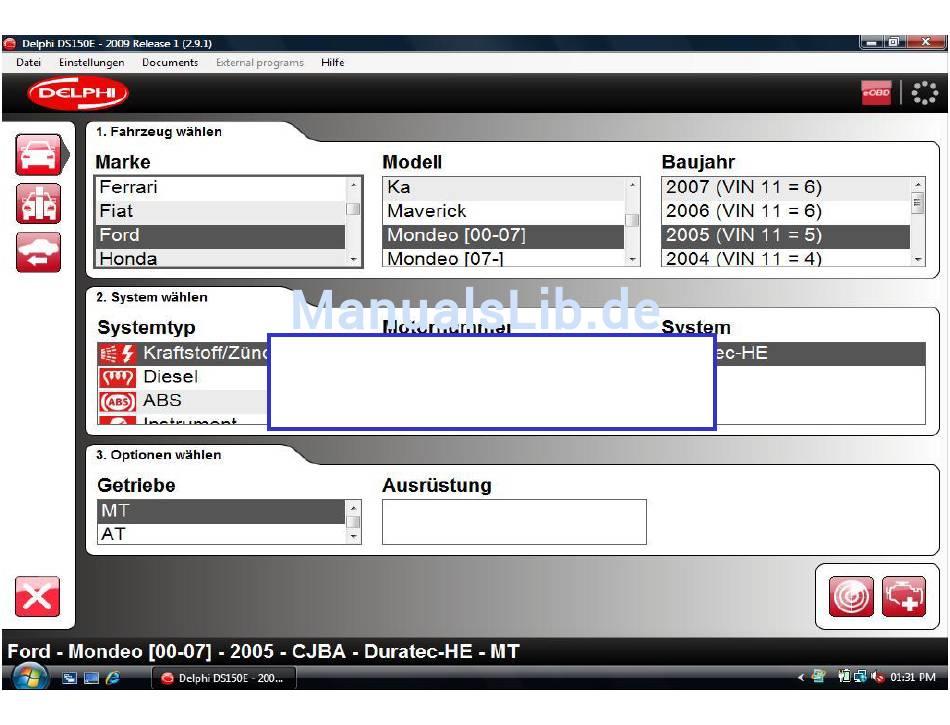
Task: Select MT in Getriebe list
Action: point(221,511)
